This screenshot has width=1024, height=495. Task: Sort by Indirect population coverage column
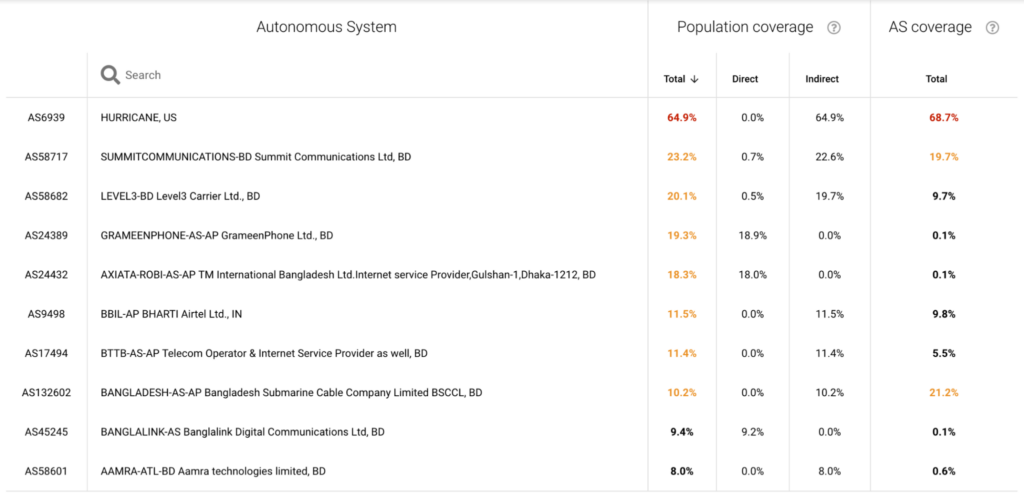(x=822, y=79)
